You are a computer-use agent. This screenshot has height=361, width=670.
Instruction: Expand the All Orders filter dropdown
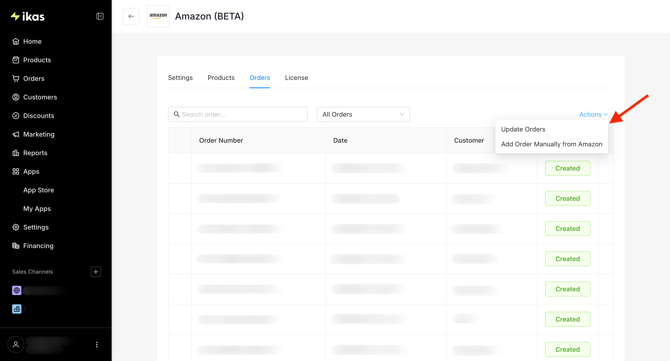363,114
